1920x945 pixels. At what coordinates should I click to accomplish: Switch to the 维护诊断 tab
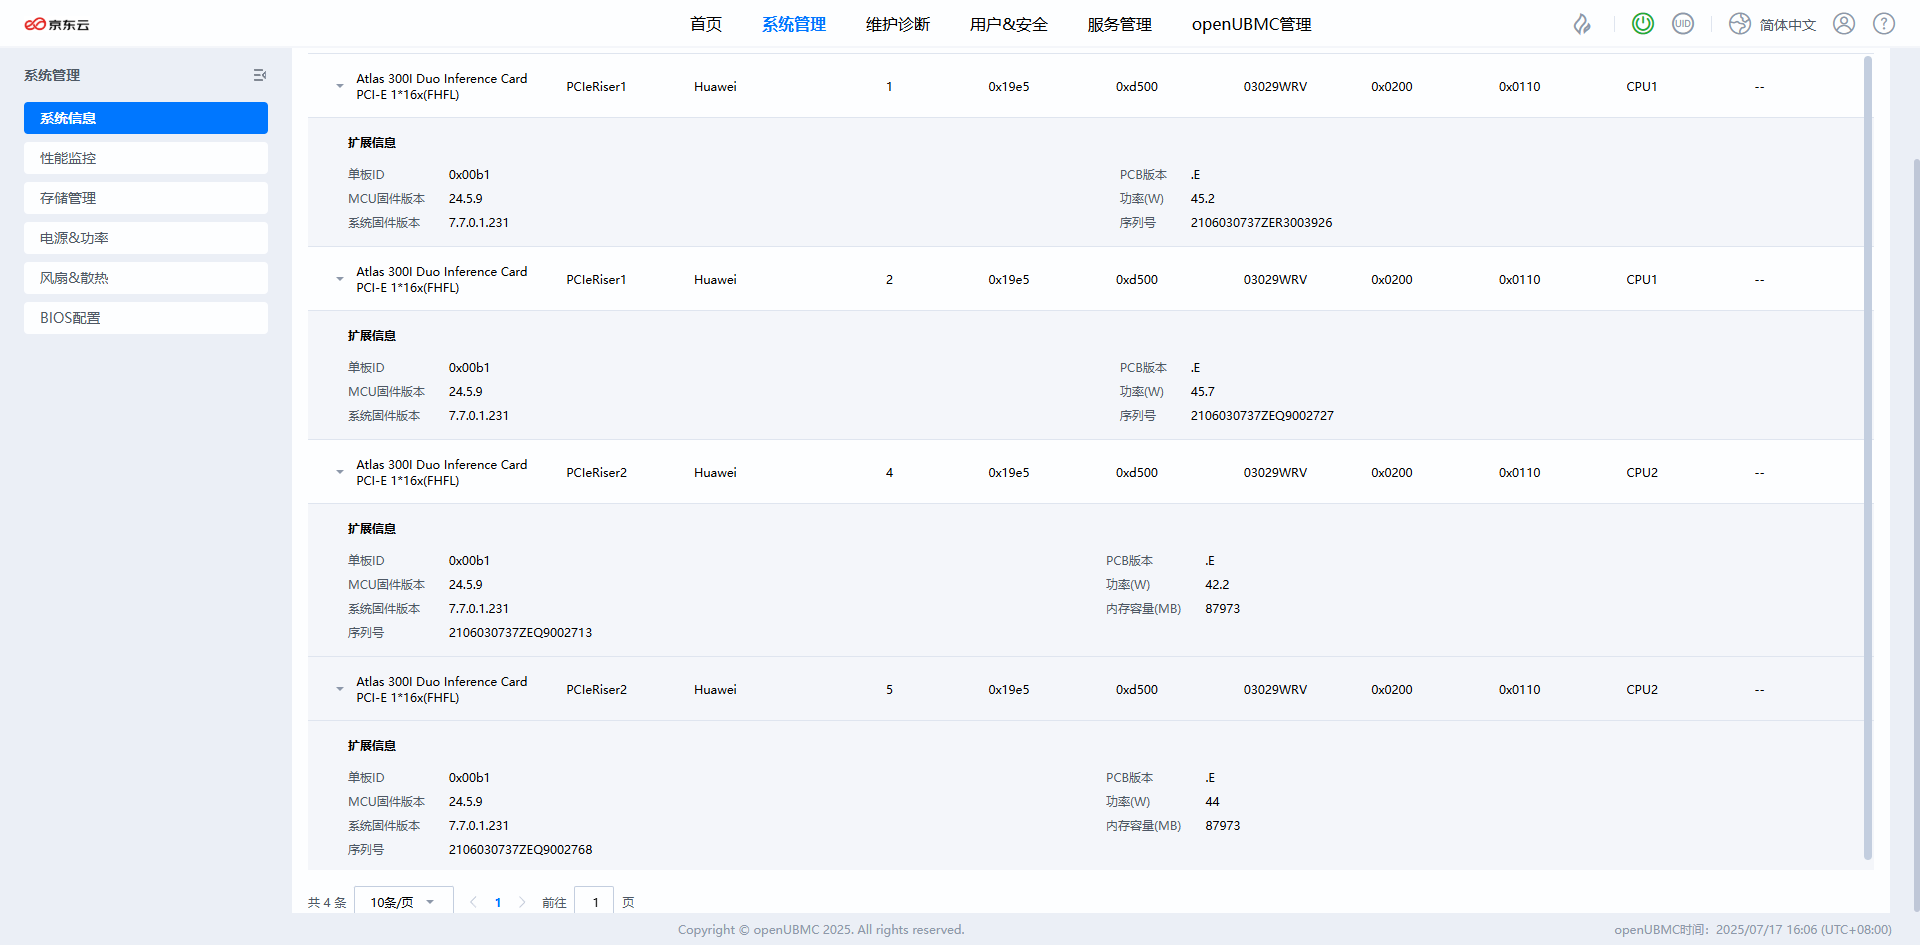tap(897, 24)
